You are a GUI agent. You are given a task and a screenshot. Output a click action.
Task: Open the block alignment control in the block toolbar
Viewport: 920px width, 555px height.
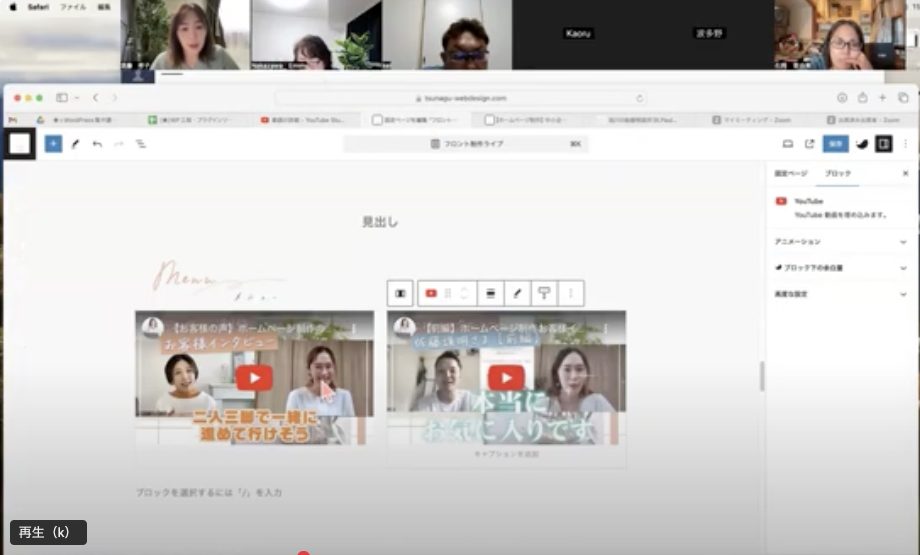click(x=491, y=293)
